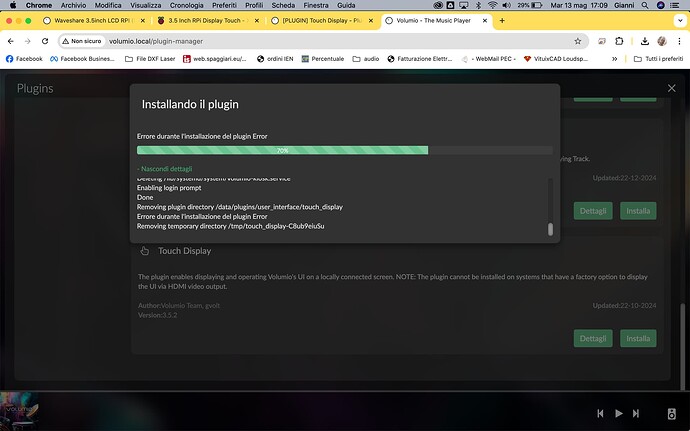
Task: Open the Visualizza menu
Action: click(x=146, y=5)
